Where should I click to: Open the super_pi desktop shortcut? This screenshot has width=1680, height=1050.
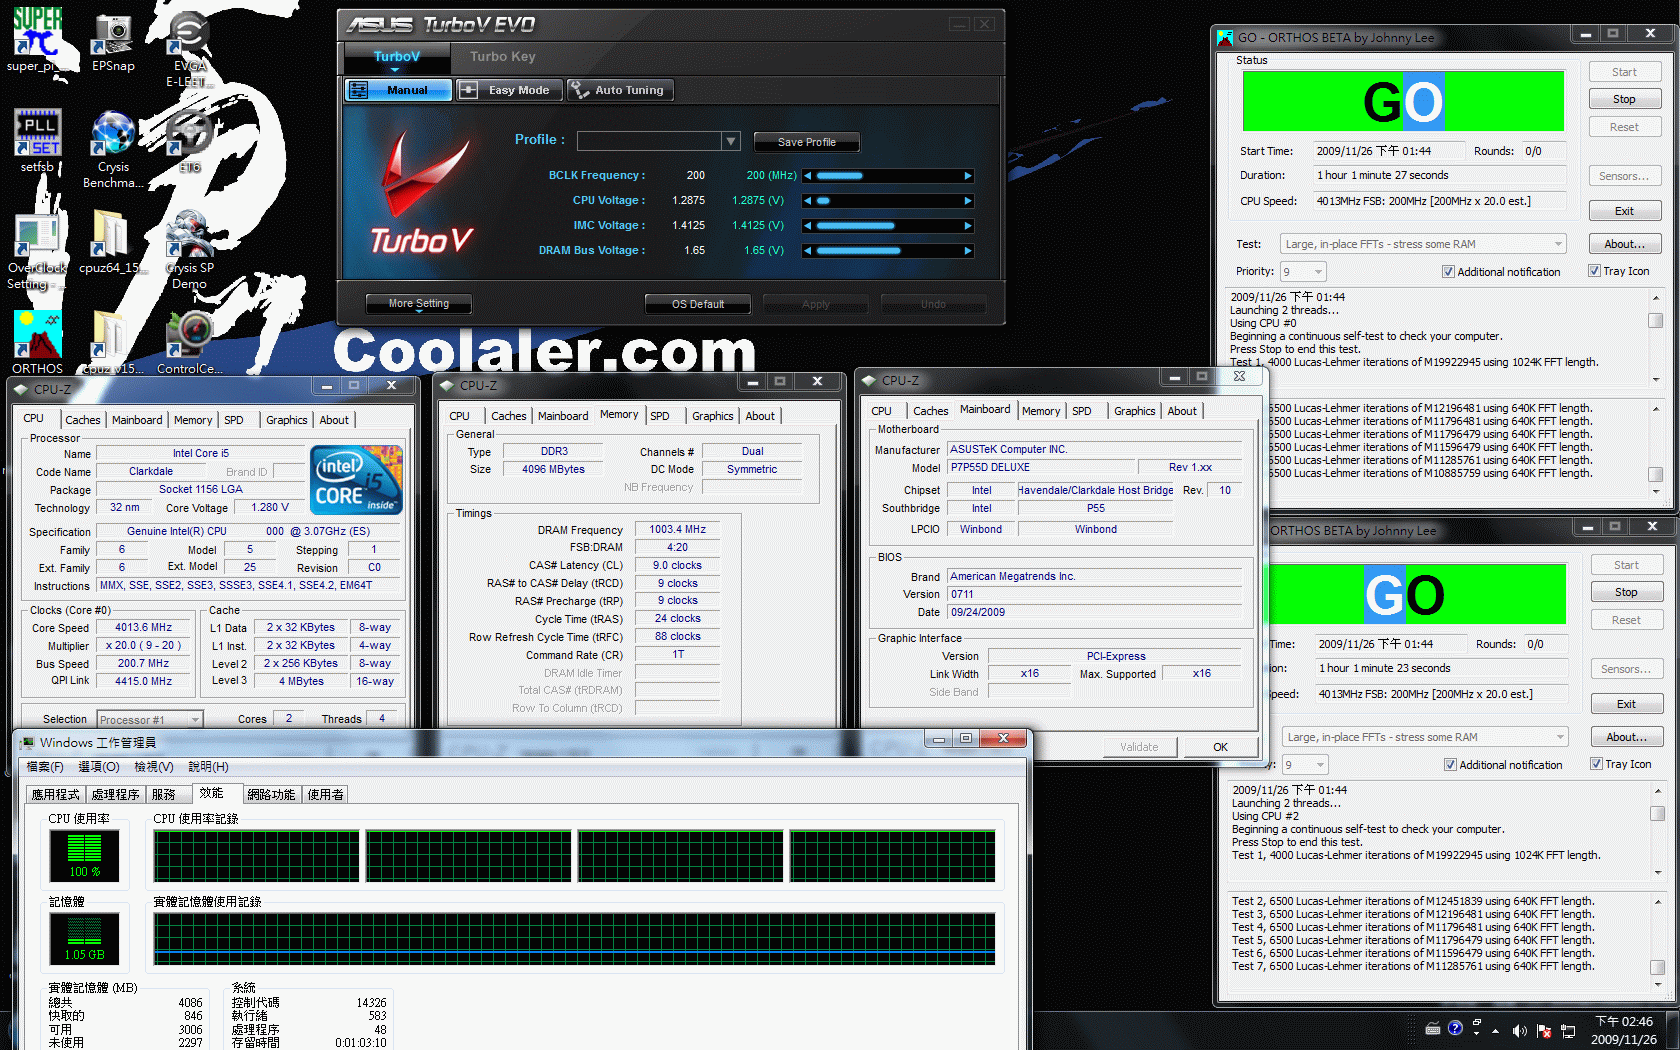[x=38, y=39]
